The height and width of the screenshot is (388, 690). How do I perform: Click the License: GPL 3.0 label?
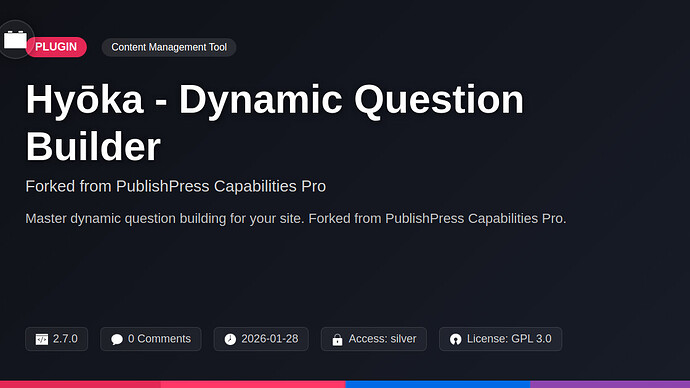pos(509,339)
